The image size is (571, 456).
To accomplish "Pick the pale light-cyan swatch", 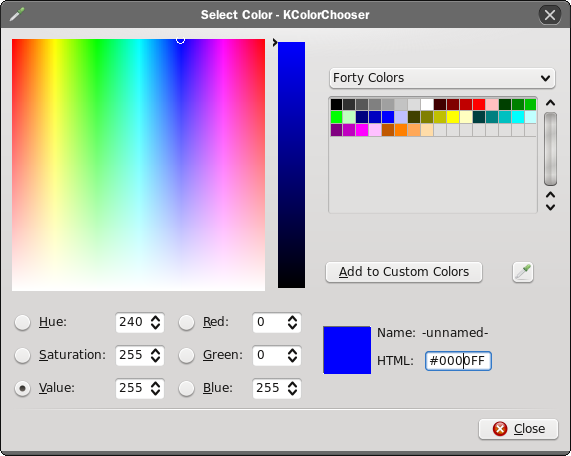I will coord(531,117).
